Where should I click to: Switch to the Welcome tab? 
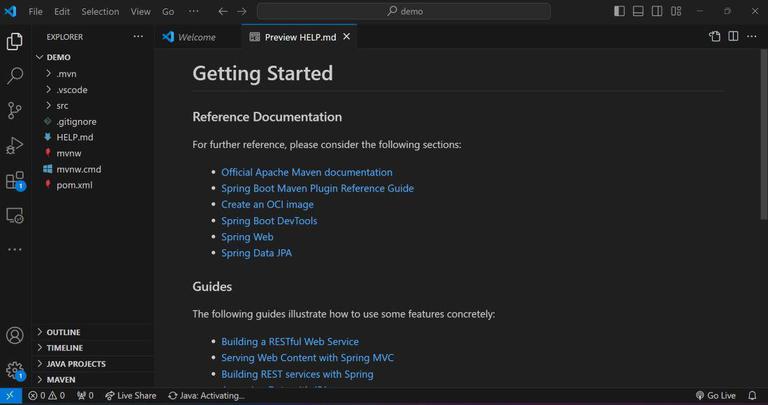point(196,37)
